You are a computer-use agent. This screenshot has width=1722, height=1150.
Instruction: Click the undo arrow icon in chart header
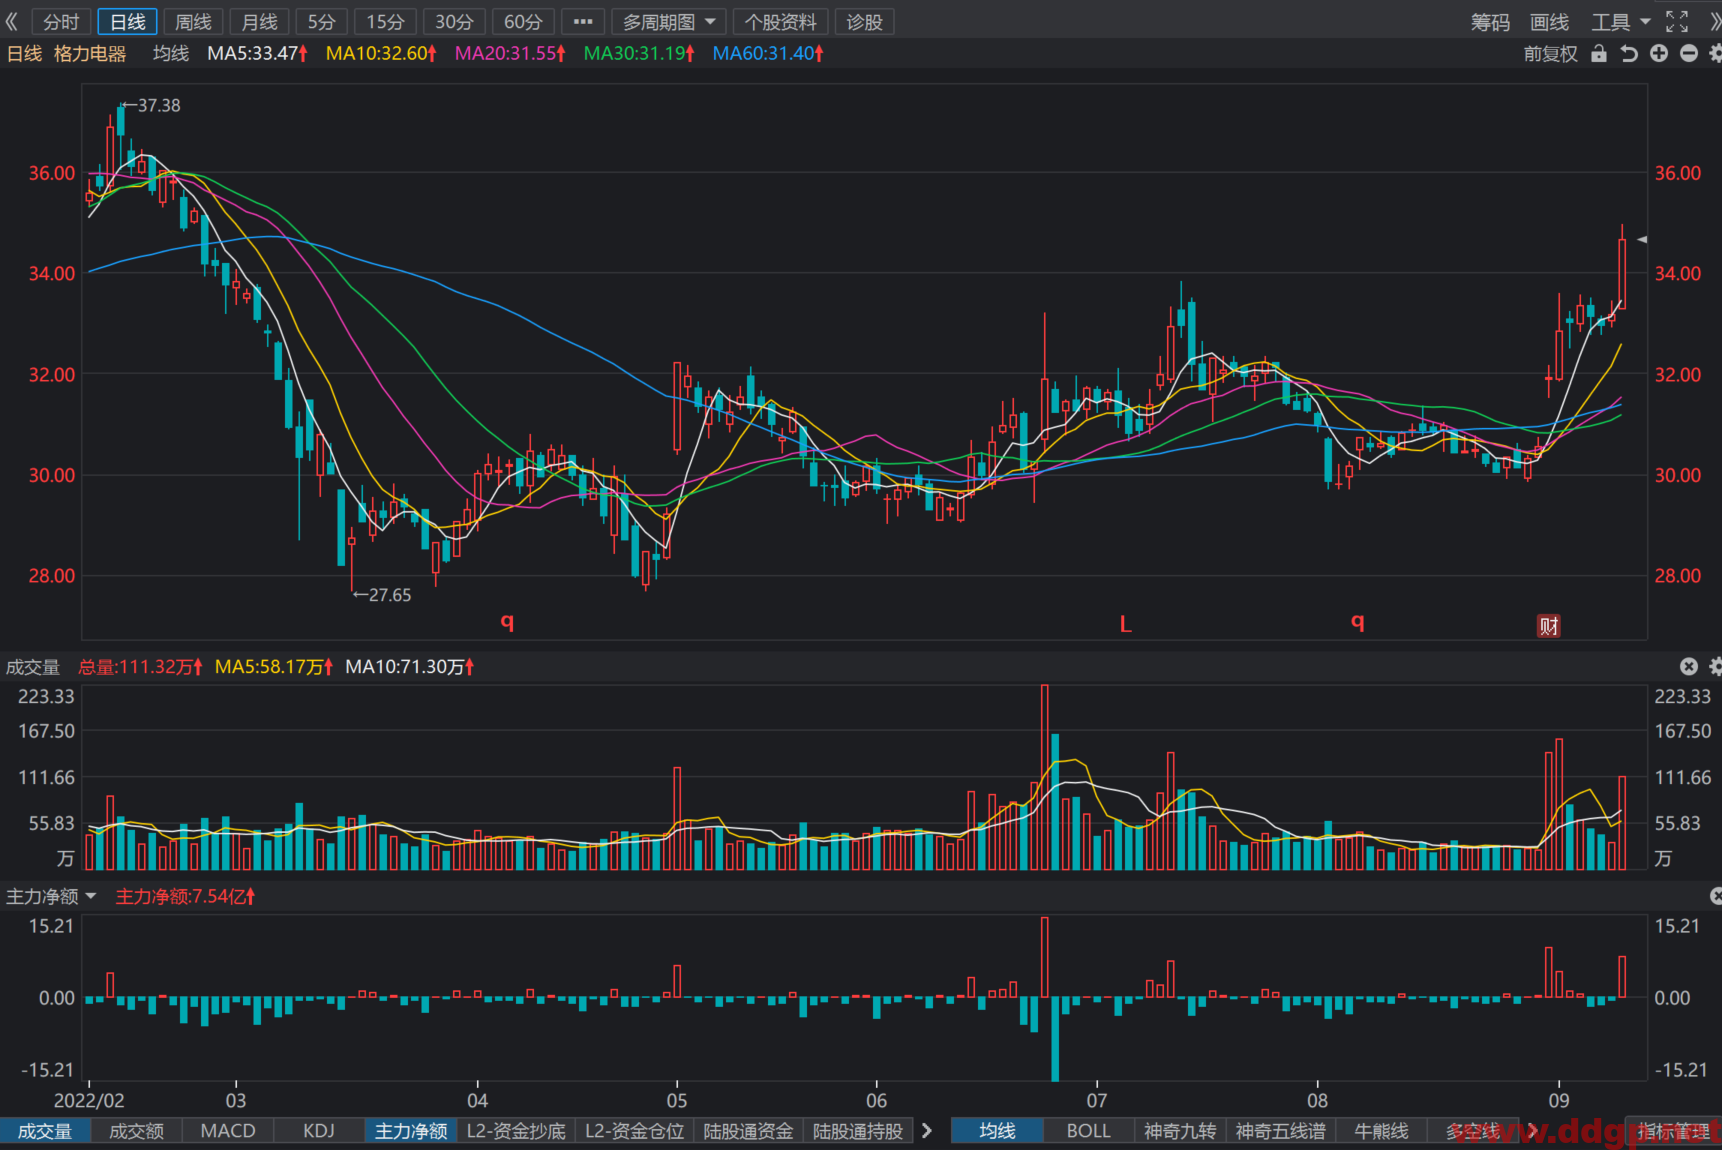click(x=1629, y=53)
